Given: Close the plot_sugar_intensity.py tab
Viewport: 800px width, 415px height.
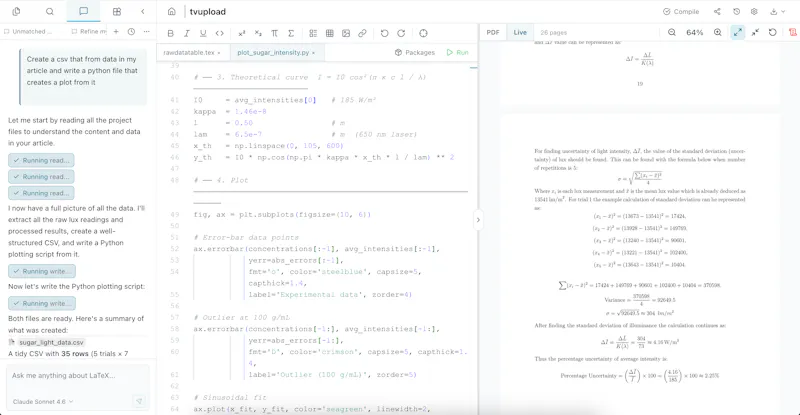Looking at the screenshot, I should click(313, 53).
